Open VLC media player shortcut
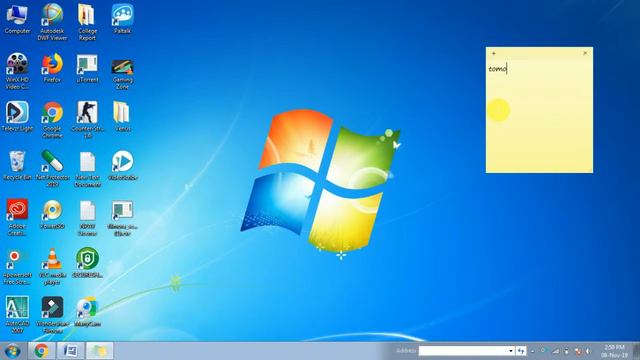Image resolution: width=640 pixels, height=360 pixels. [x=52, y=267]
